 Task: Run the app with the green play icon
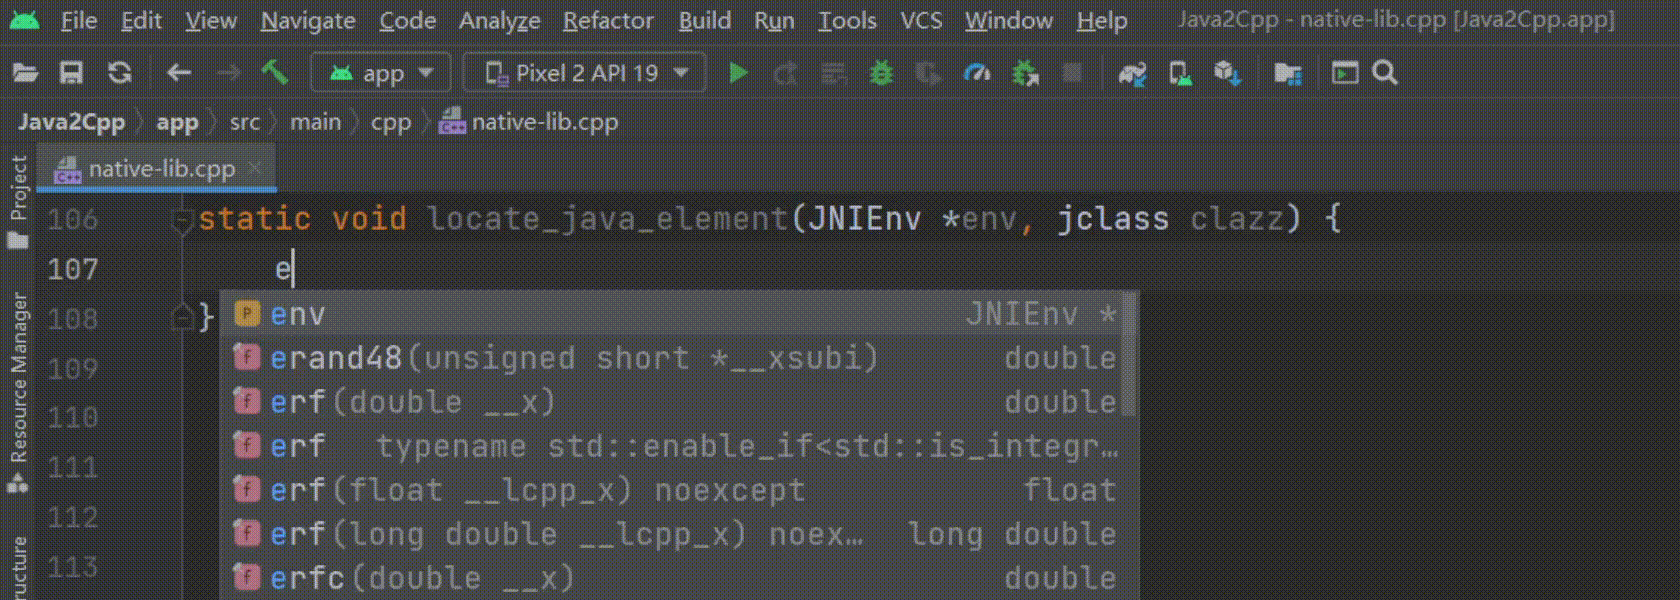[739, 73]
